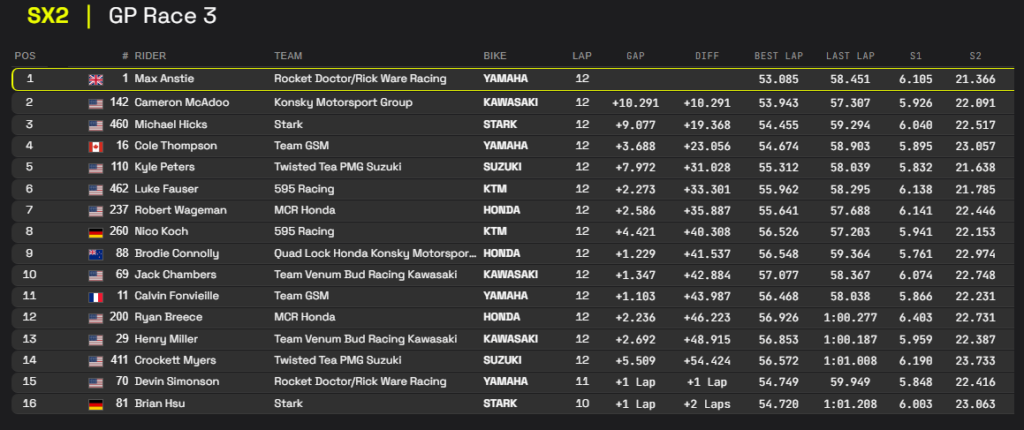Select rider name Calvin Fonvieille
This screenshot has height=430, width=1024.
click(177, 296)
